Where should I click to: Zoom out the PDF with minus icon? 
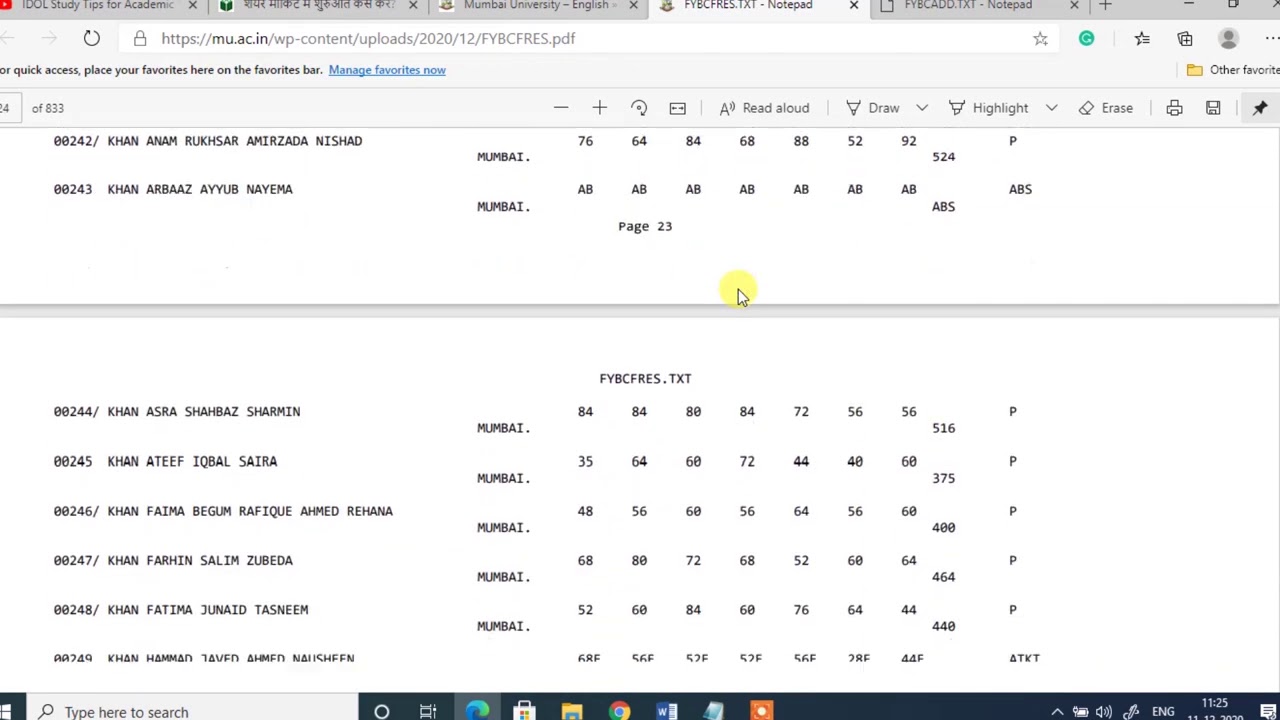(561, 108)
